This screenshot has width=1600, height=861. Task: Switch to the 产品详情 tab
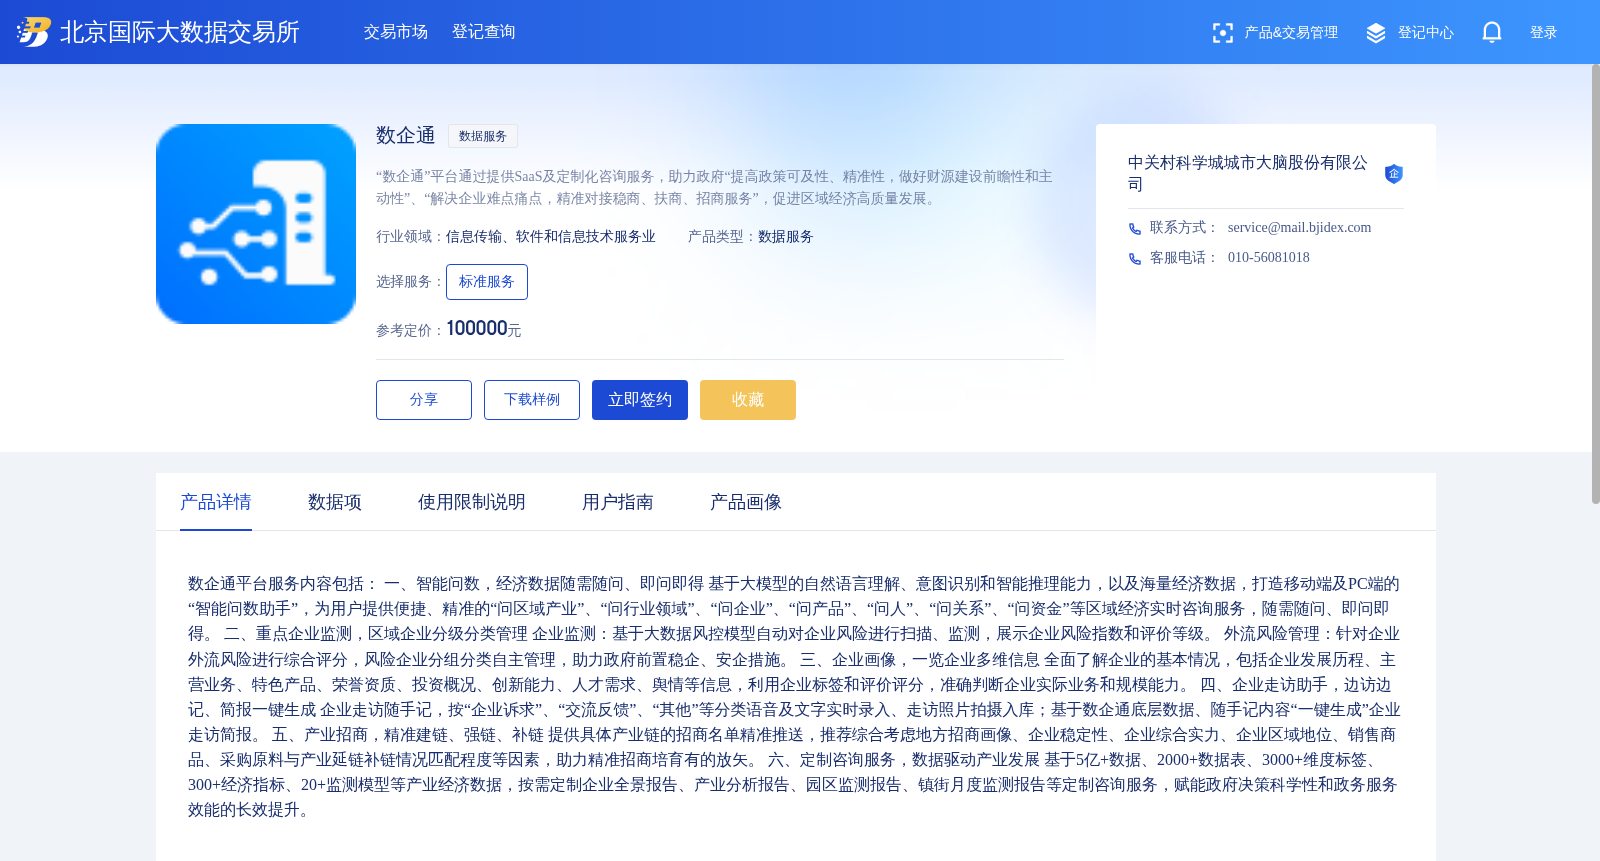tap(216, 502)
